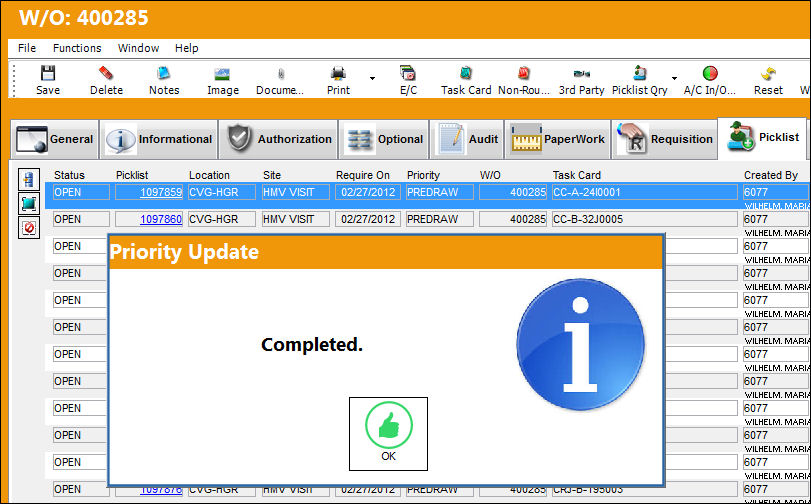Viewport: 811px width, 504px height.
Task: Open picklist link 1097859
Action: (161, 192)
